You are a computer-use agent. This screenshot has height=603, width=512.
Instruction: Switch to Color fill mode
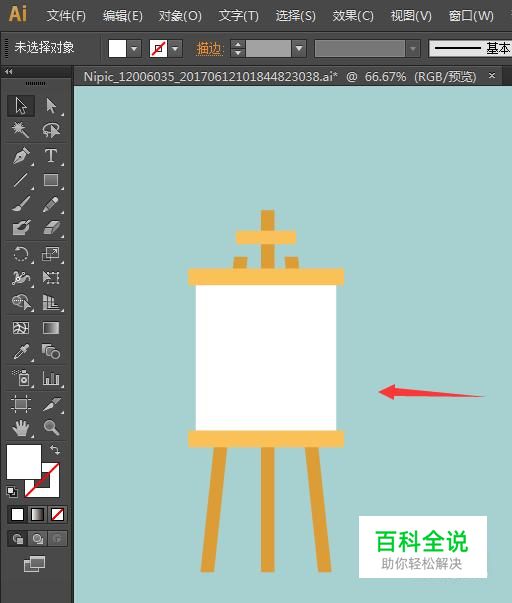point(17,515)
